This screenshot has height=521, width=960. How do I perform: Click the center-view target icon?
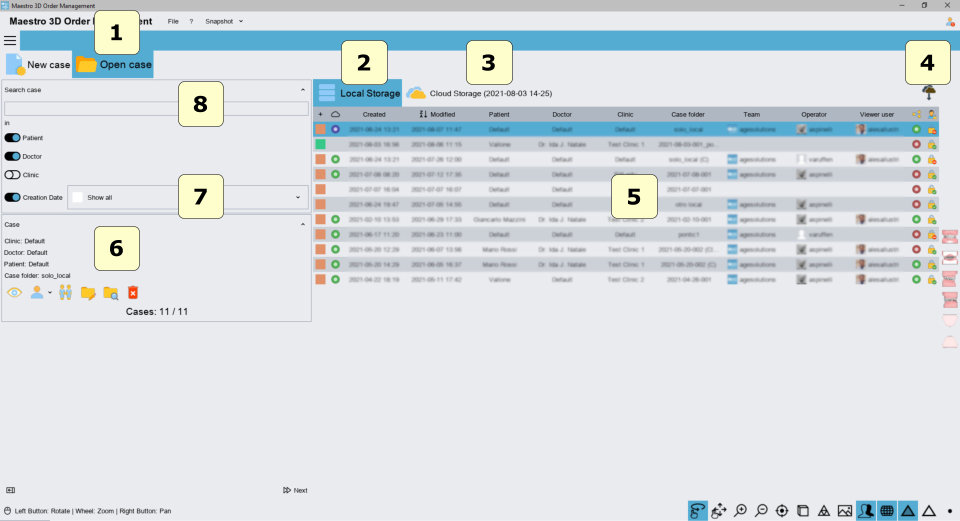(x=782, y=511)
